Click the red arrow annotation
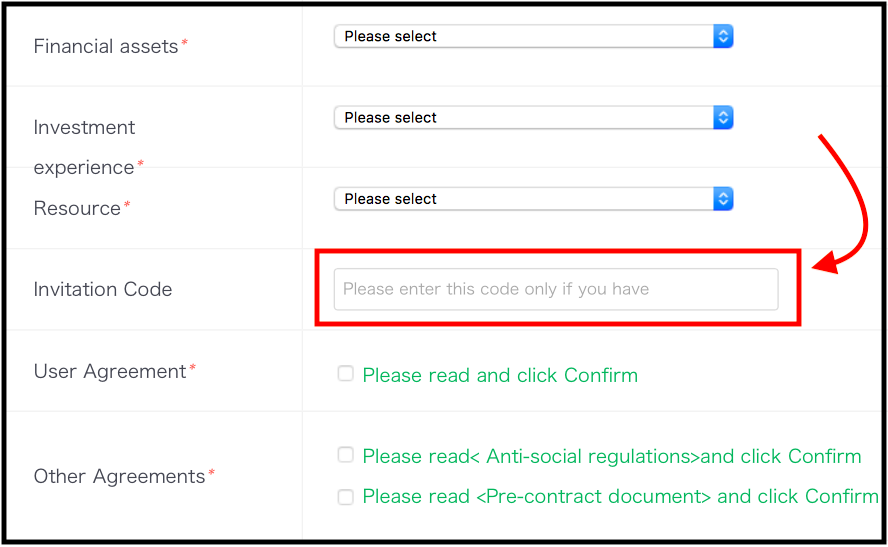The height and width of the screenshot is (547, 888). (841, 204)
